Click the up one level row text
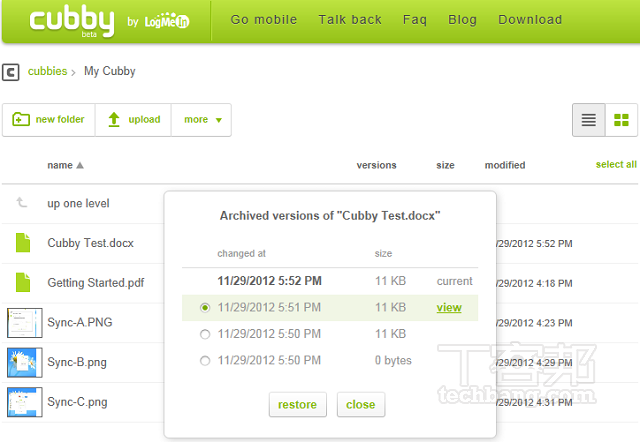The height and width of the screenshot is (442, 640). pos(78,203)
